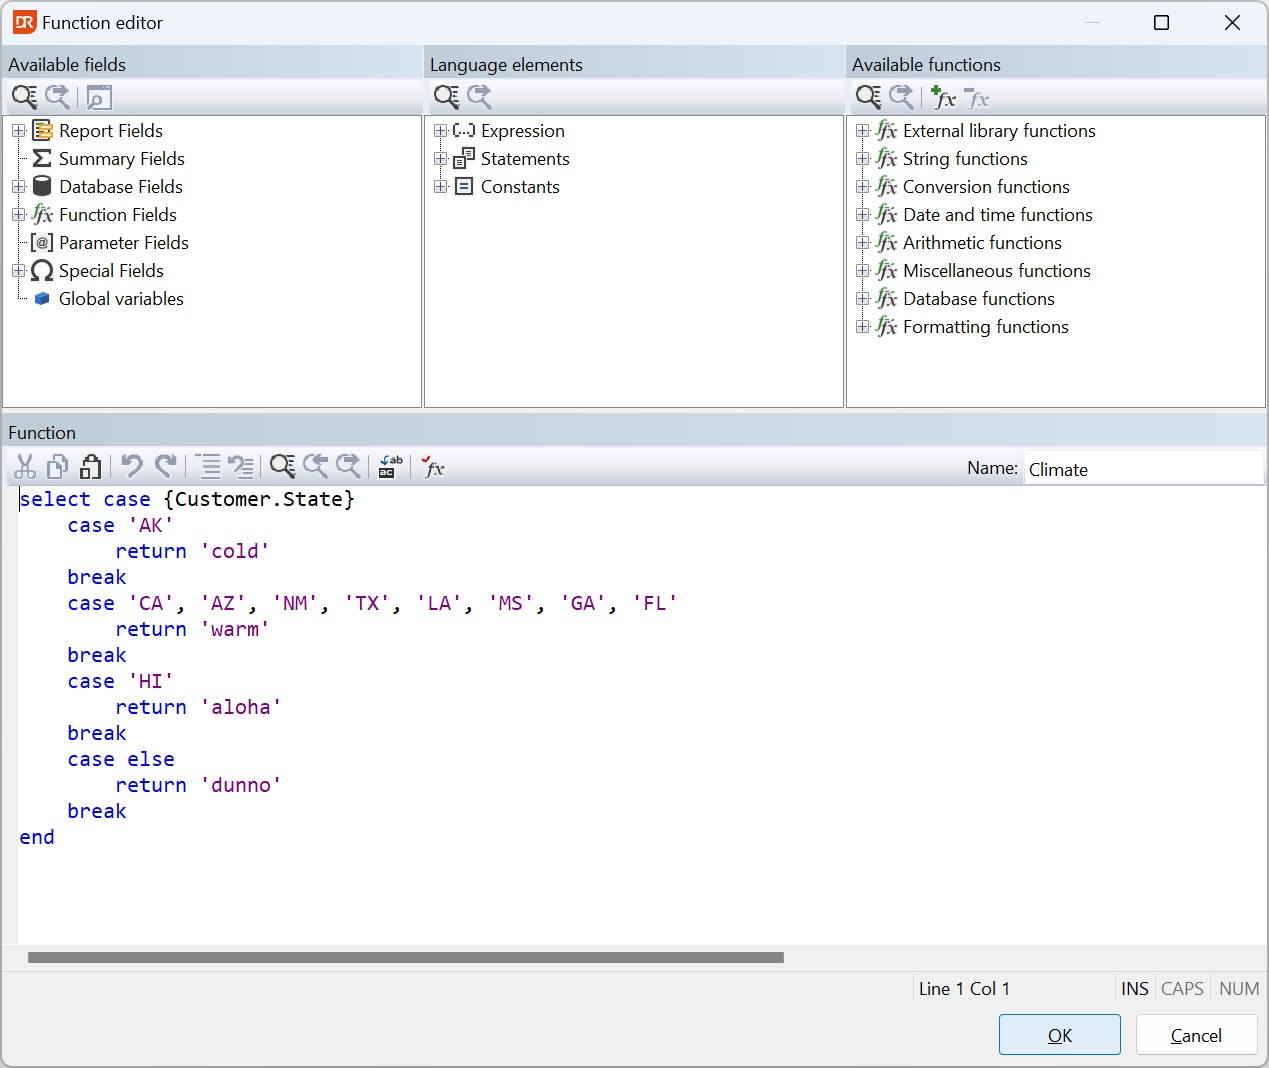Expand the Statements node
Image resolution: width=1269 pixels, height=1068 pixels.
[440, 159]
